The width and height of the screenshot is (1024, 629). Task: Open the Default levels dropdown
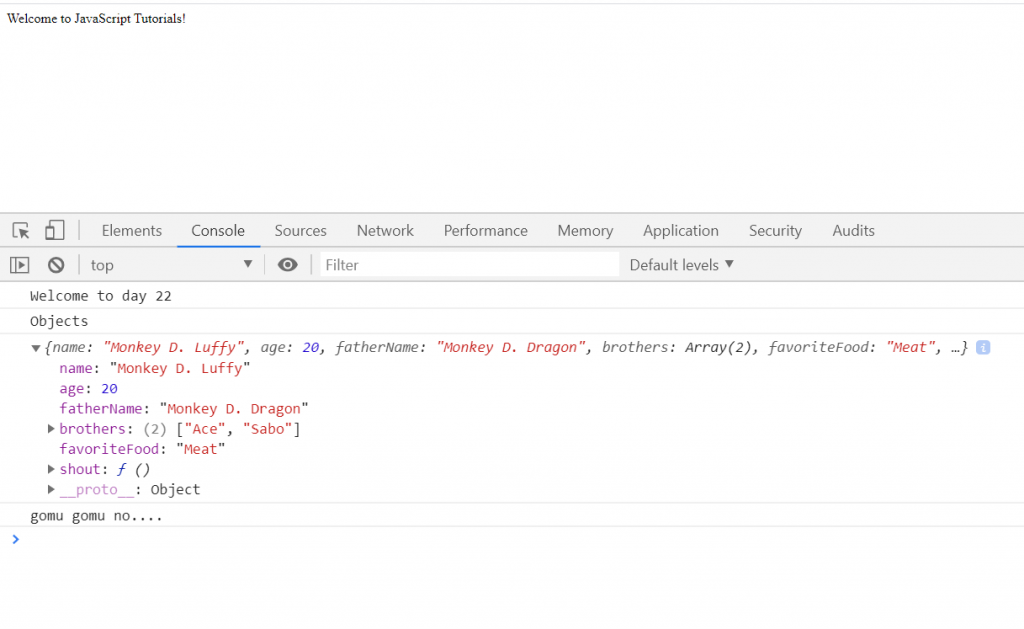(x=682, y=265)
